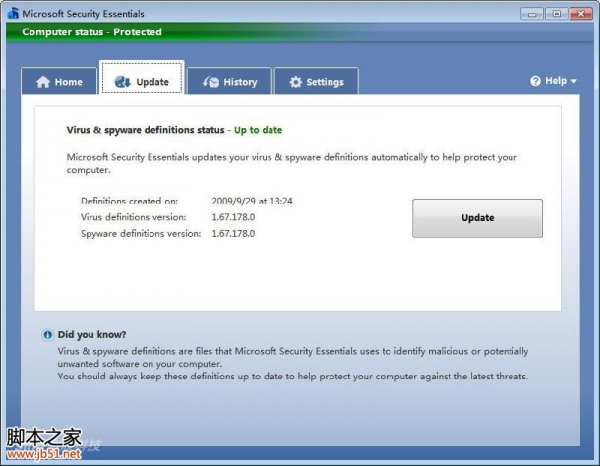The width and height of the screenshot is (600, 466).
Task: Click the Microsoft Security Essentials title bar icon
Action: (13, 13)
